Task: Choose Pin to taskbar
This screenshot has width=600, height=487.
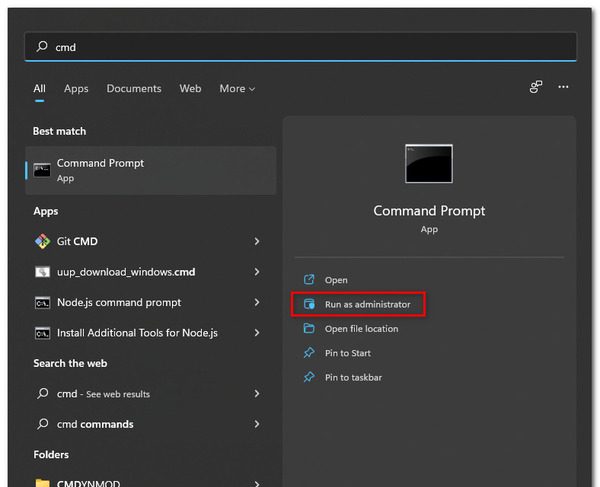Action: point(353,378)
